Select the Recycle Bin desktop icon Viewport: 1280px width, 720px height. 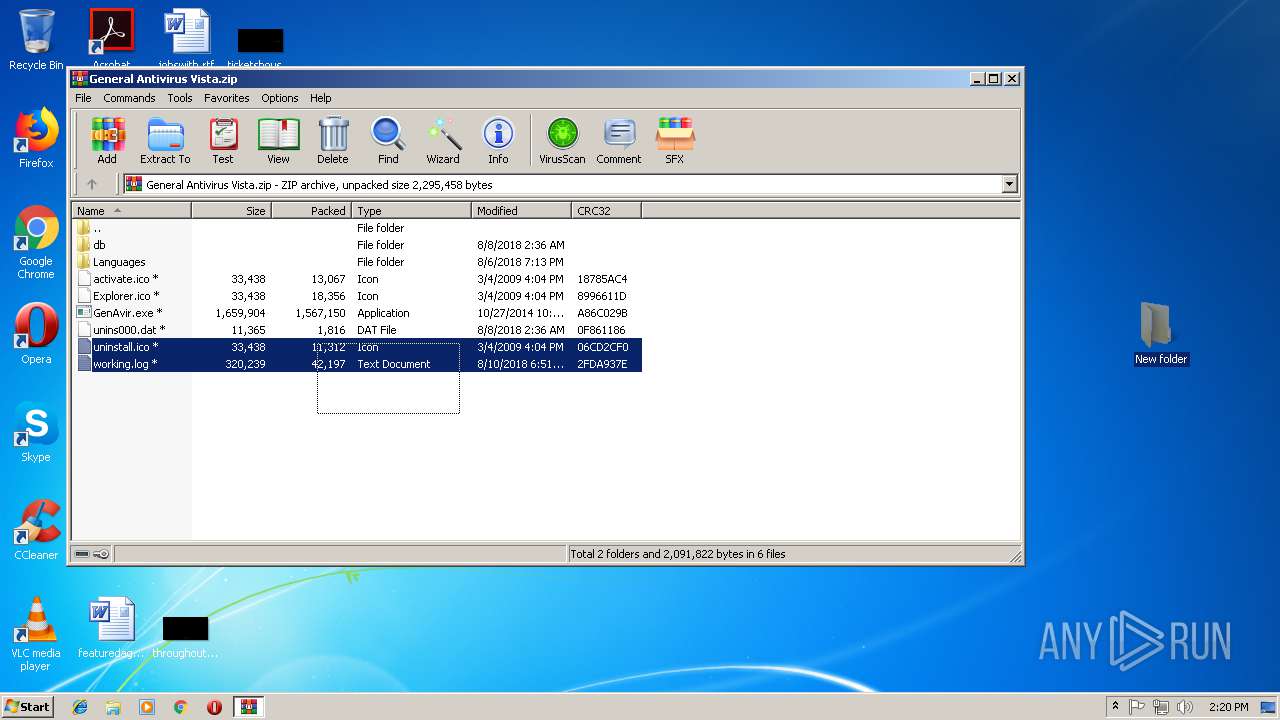pos(36,40)
